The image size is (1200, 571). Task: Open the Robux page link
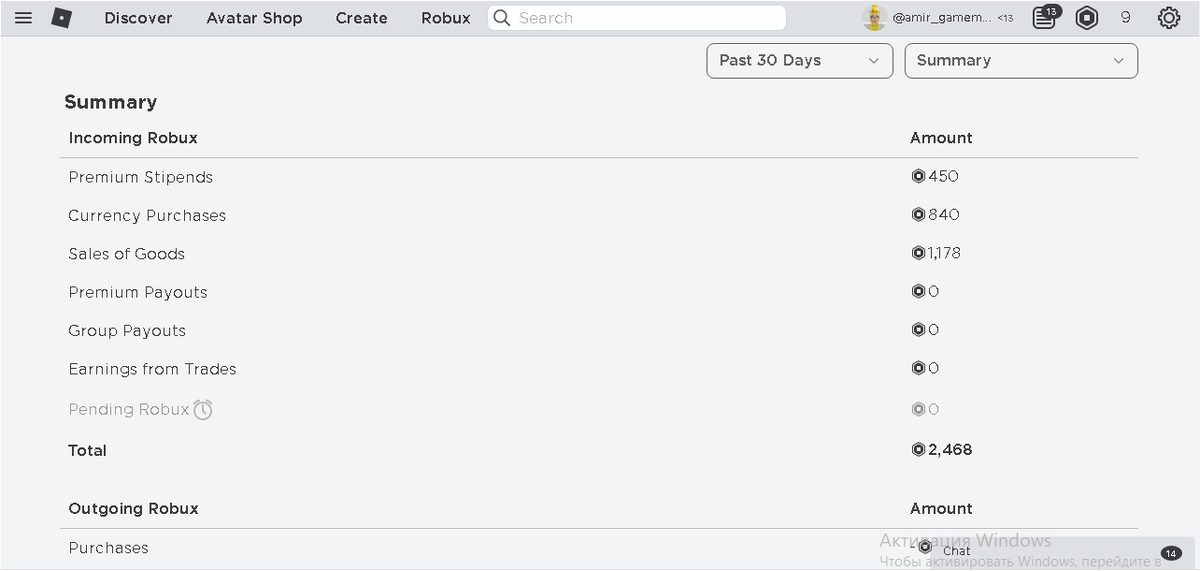445,18
